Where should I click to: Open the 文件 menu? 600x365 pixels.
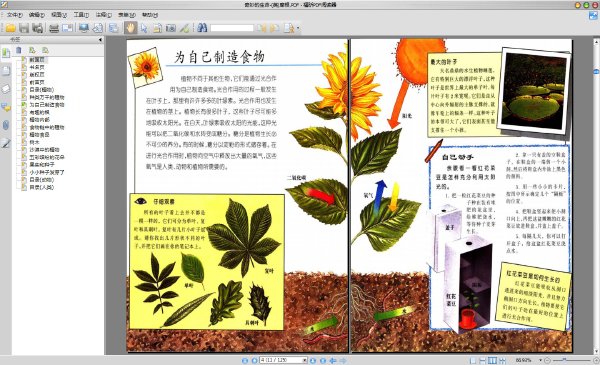coord(14,15)
